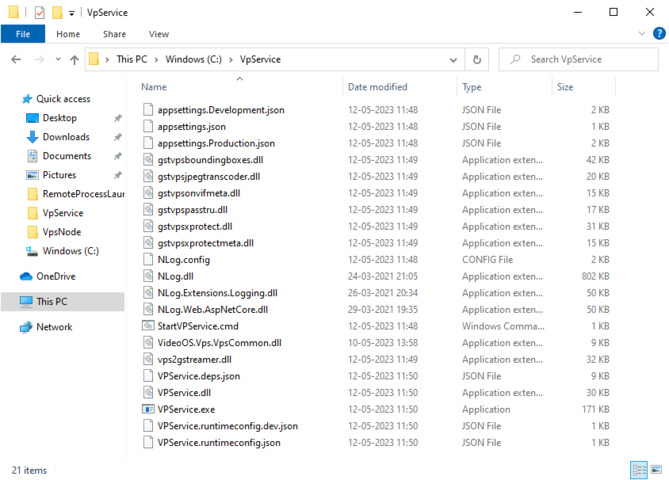Select Downloads in the navigation pane
669x480 pixels.
click(x=66, y=137)
